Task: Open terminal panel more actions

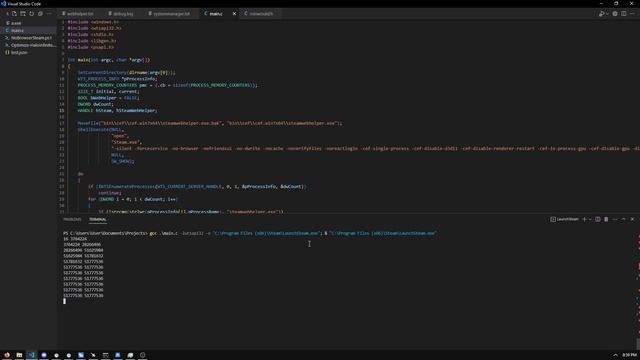Action: click(615, 220)
